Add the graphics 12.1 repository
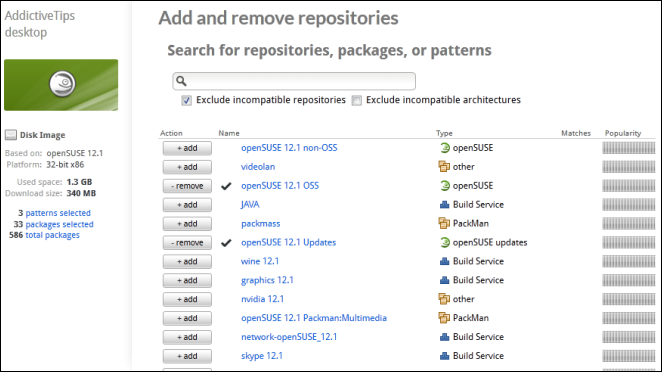The width and height of the screenshot is (662, 372). pos(187,280)
